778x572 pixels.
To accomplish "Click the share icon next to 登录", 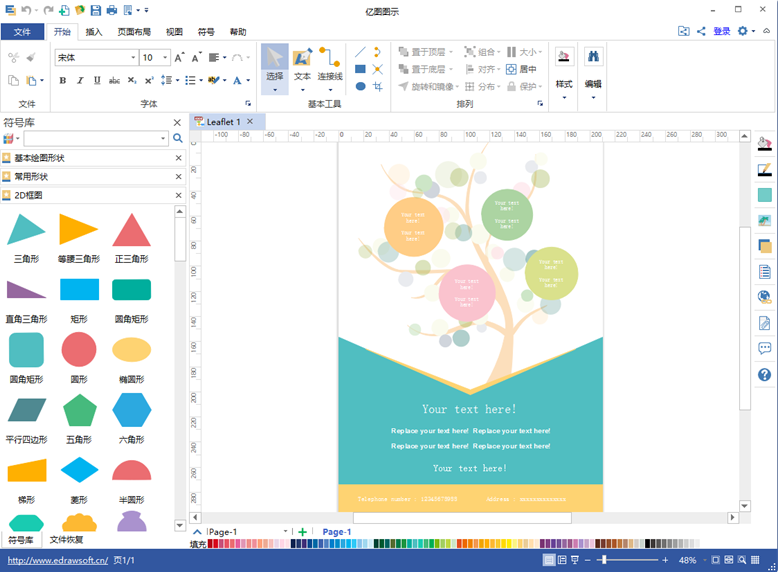I will (x=701, y=31).
